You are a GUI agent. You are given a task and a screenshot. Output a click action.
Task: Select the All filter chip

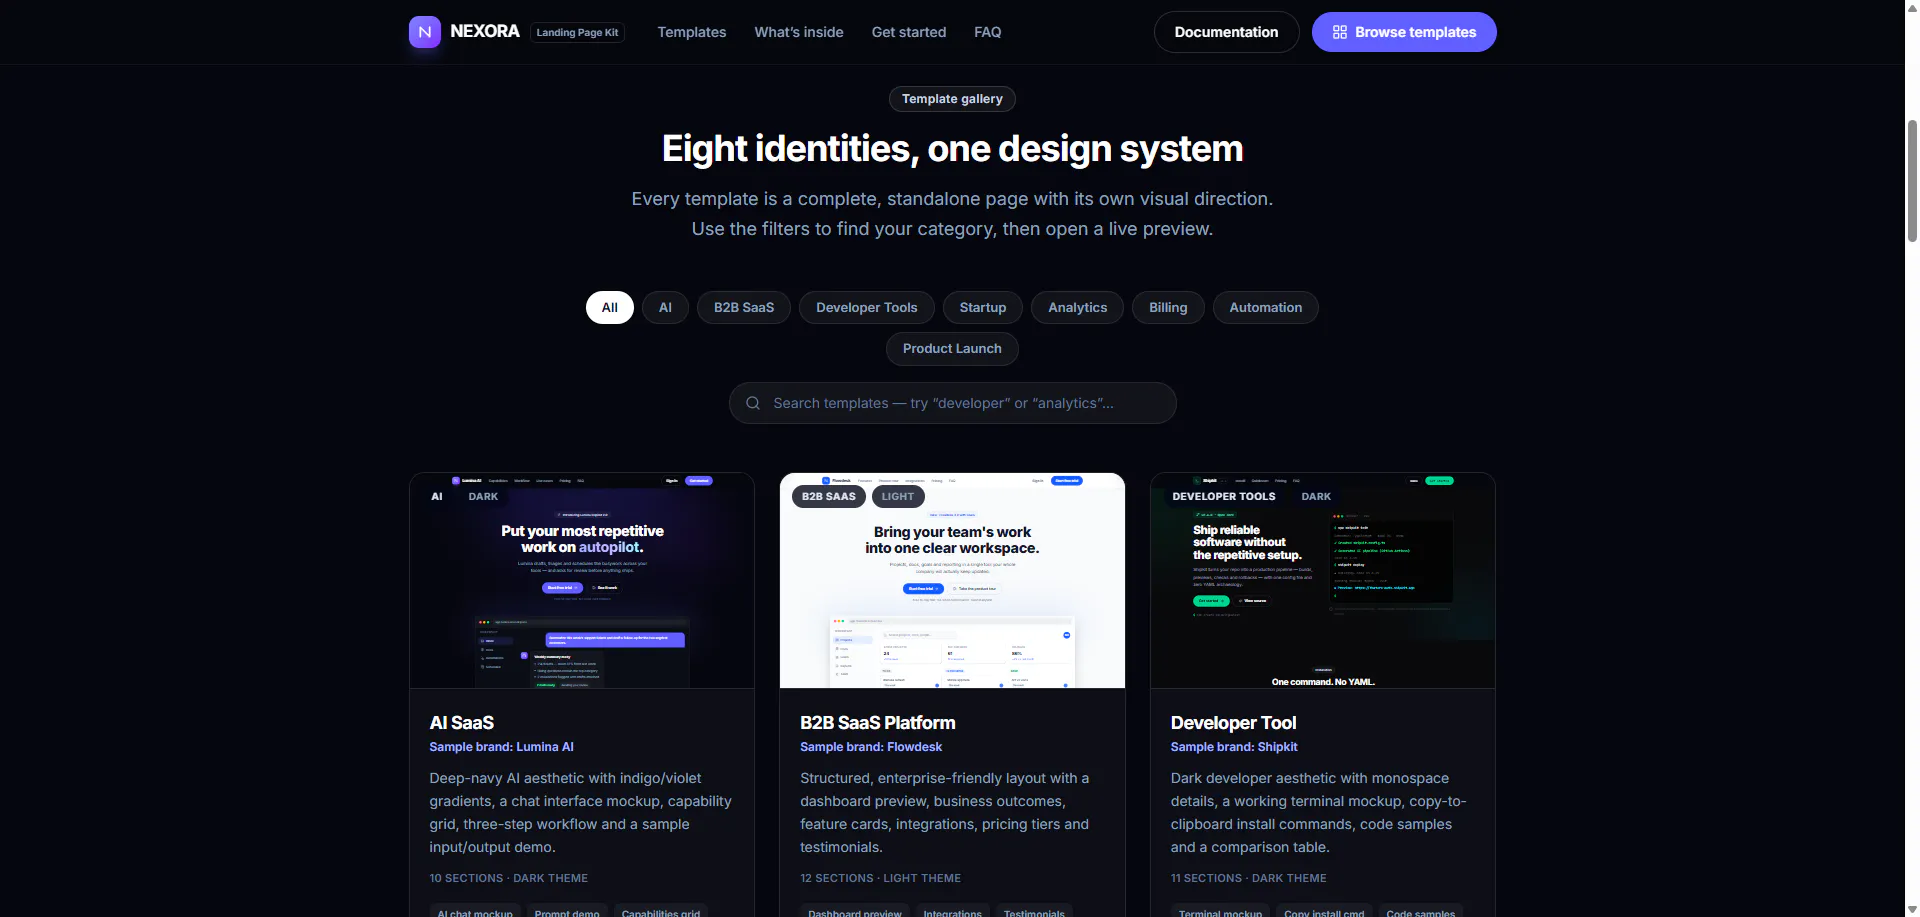pyautogui.click(x=610, y=308)
